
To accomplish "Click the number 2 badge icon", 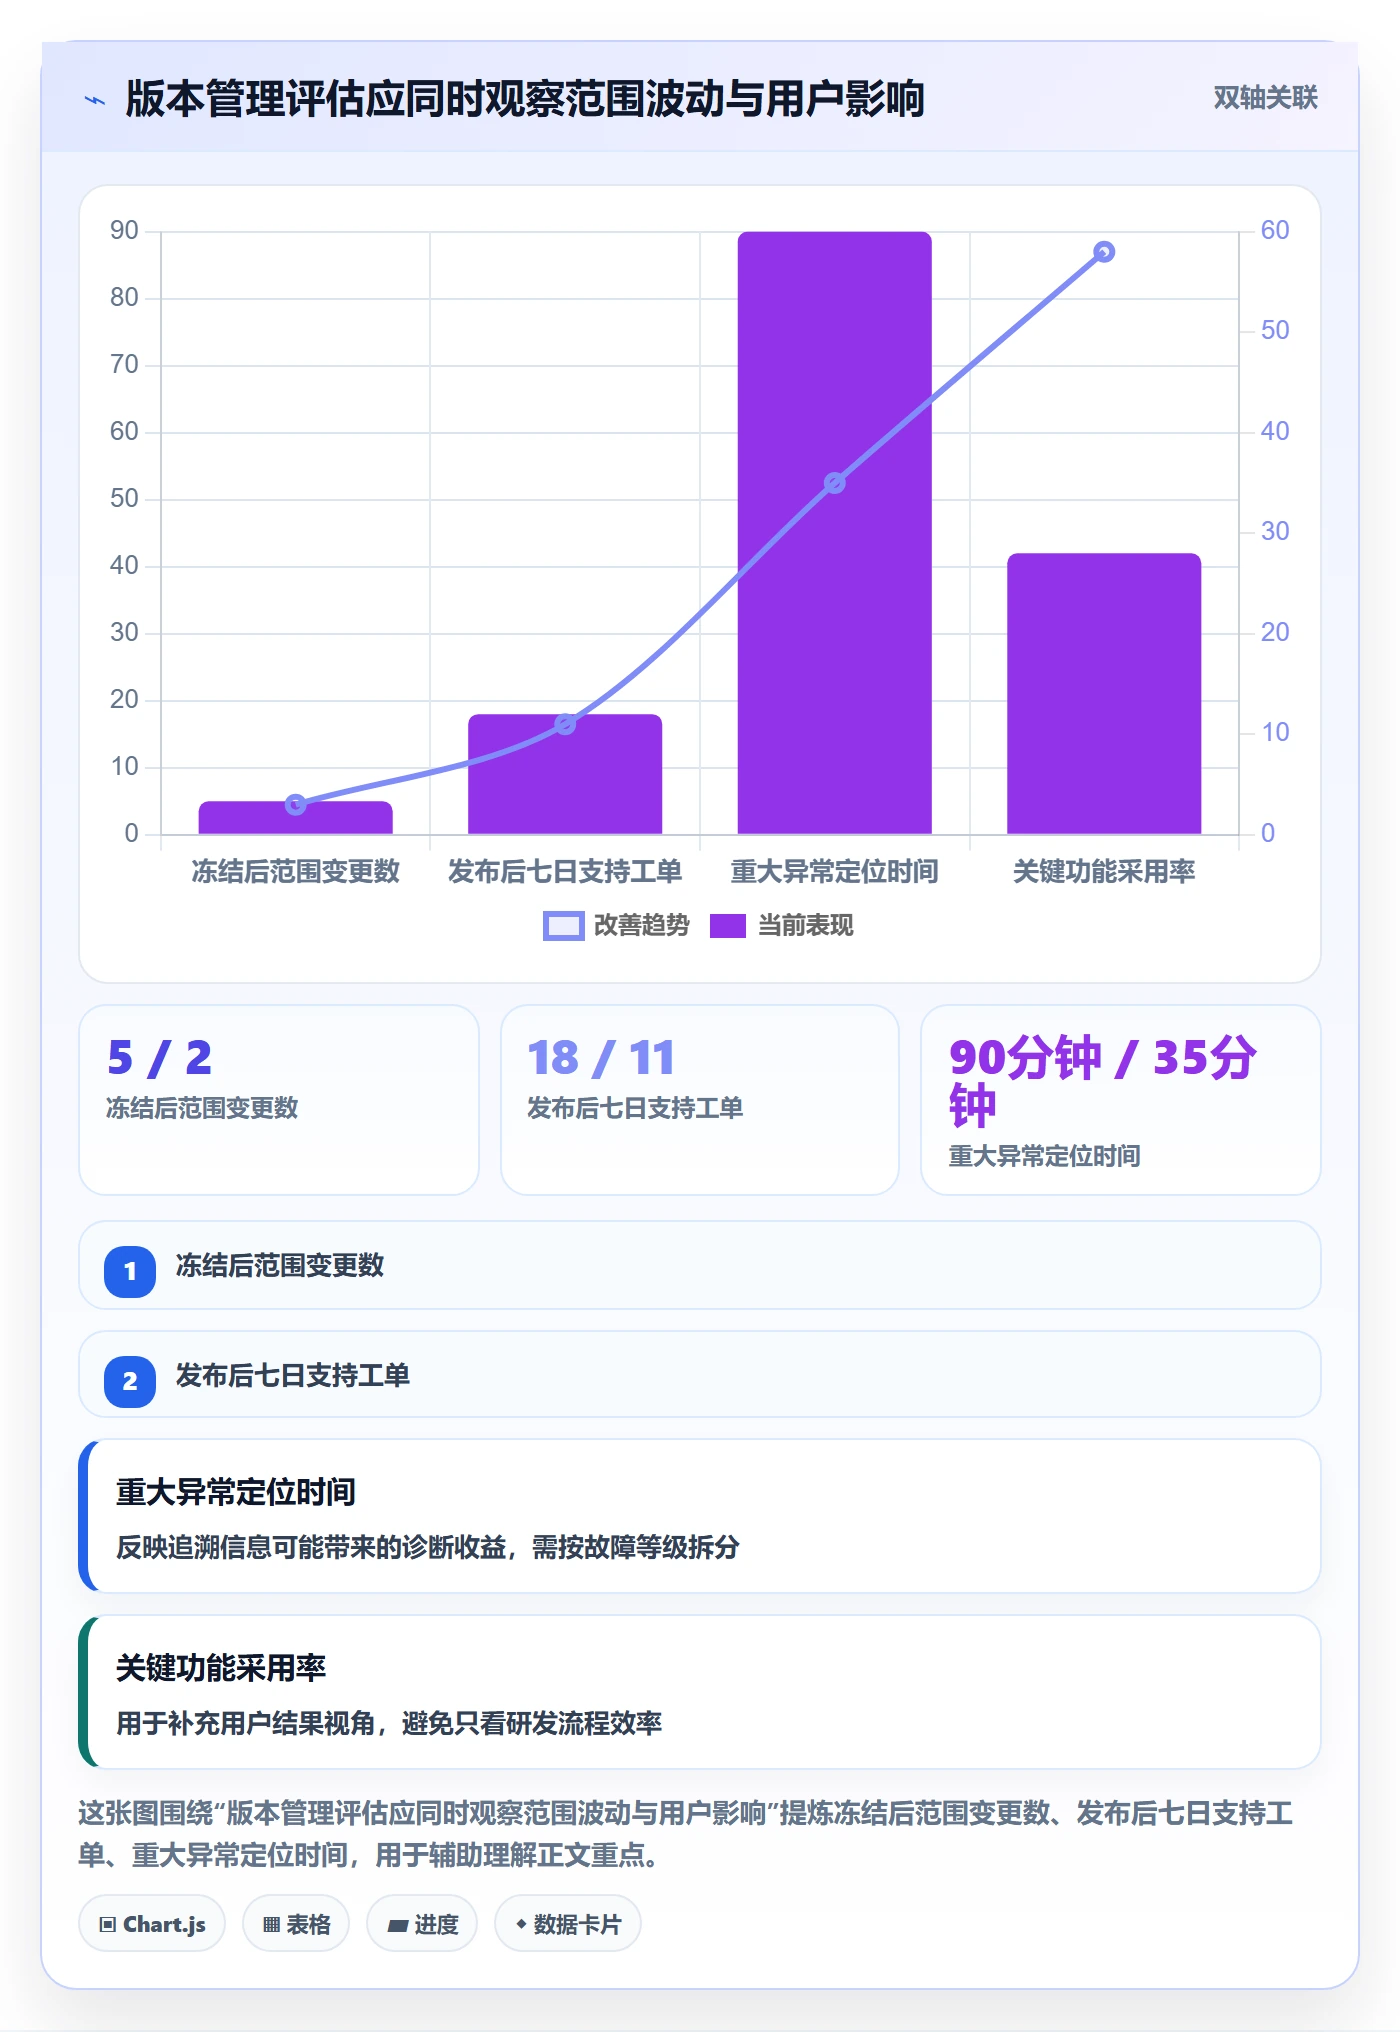I will click(x=130, y=1381).
